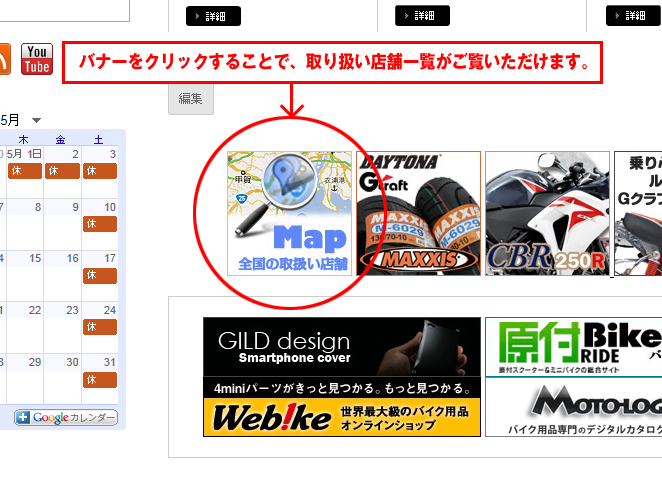This screenshot has width=662, height=491.
Task: Open the 休 event on May 24
Action: tap(100, 327)
